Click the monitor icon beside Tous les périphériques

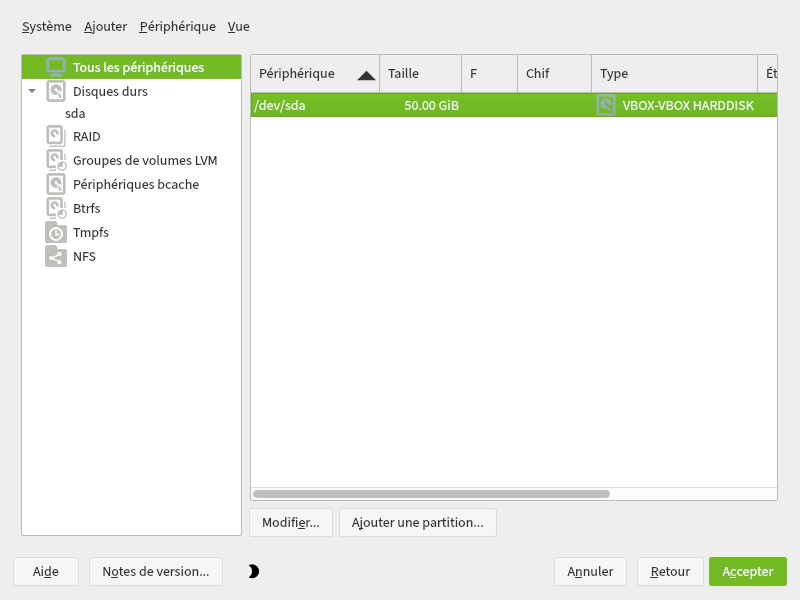click(x=56, y=67)
